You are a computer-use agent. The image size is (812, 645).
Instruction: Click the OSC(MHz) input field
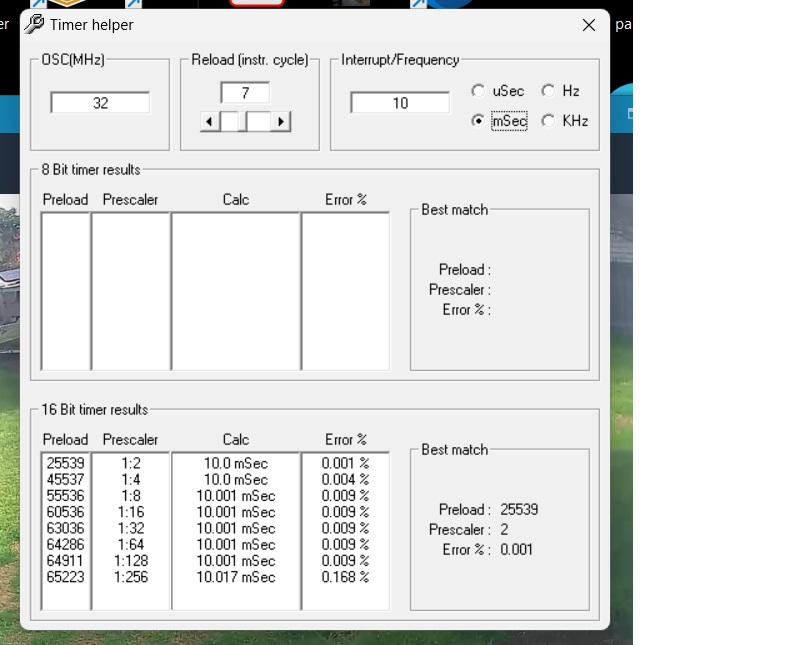[100, 103]
